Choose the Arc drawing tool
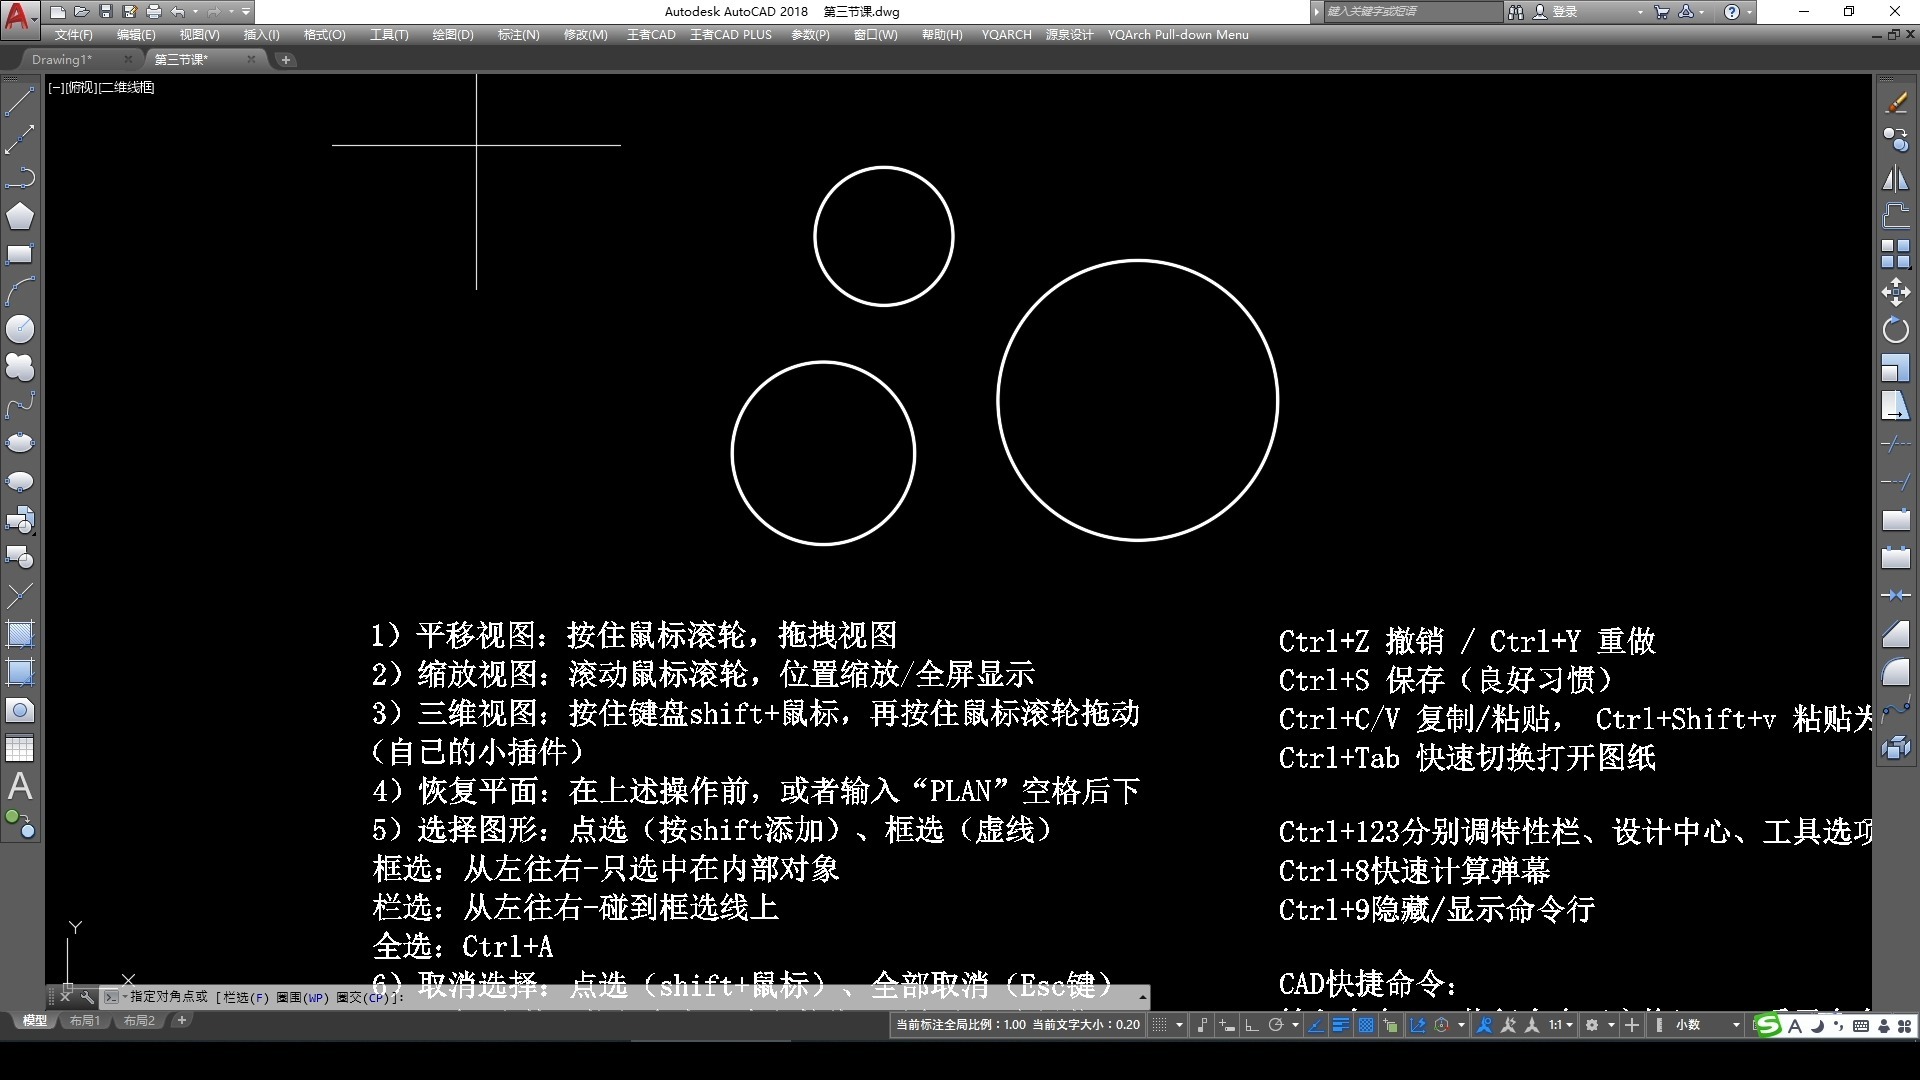The width and height of the screenshot is (1920, 1080). (x=19, y=291)
